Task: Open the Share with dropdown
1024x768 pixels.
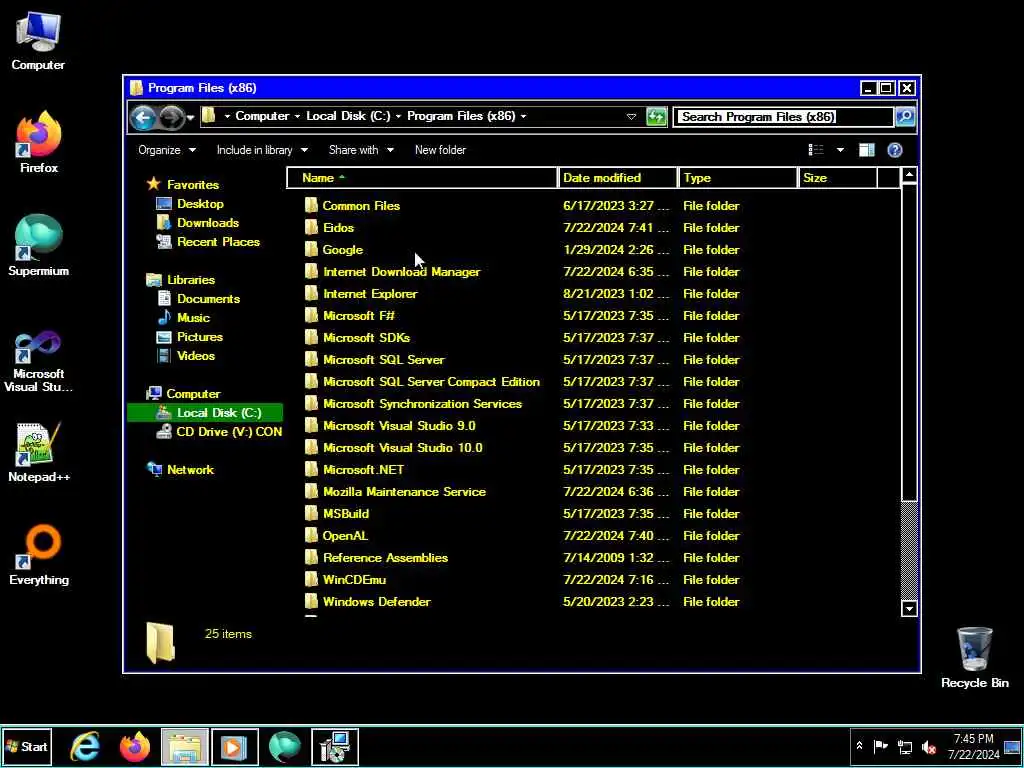Action: (361, 150)
